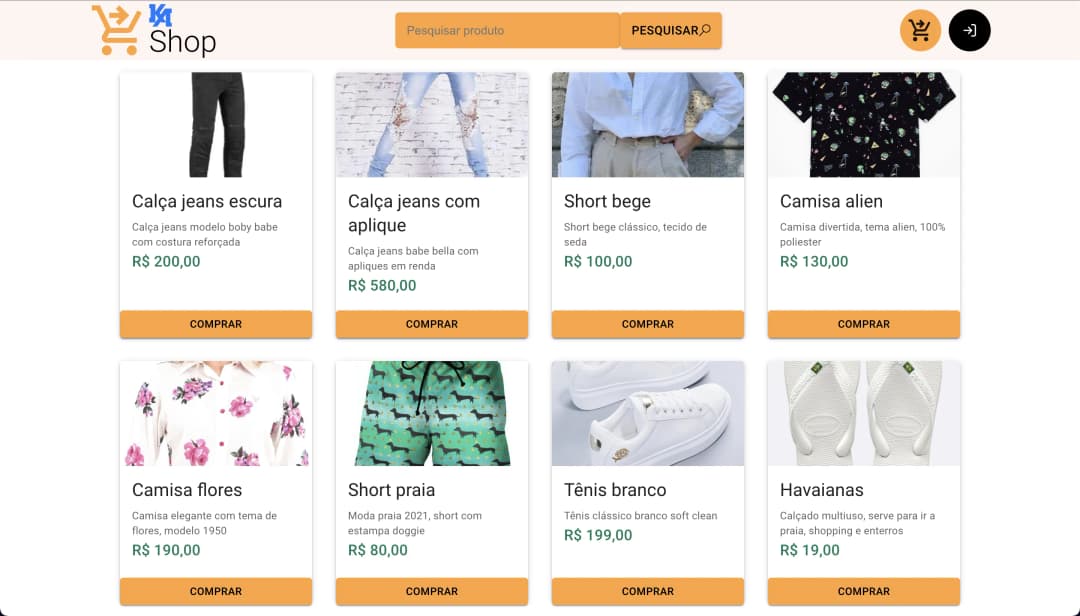Click the Tênis branco sneaker image
The width and height of the screenshot is (1080, 616).
(x=647, y=414)
